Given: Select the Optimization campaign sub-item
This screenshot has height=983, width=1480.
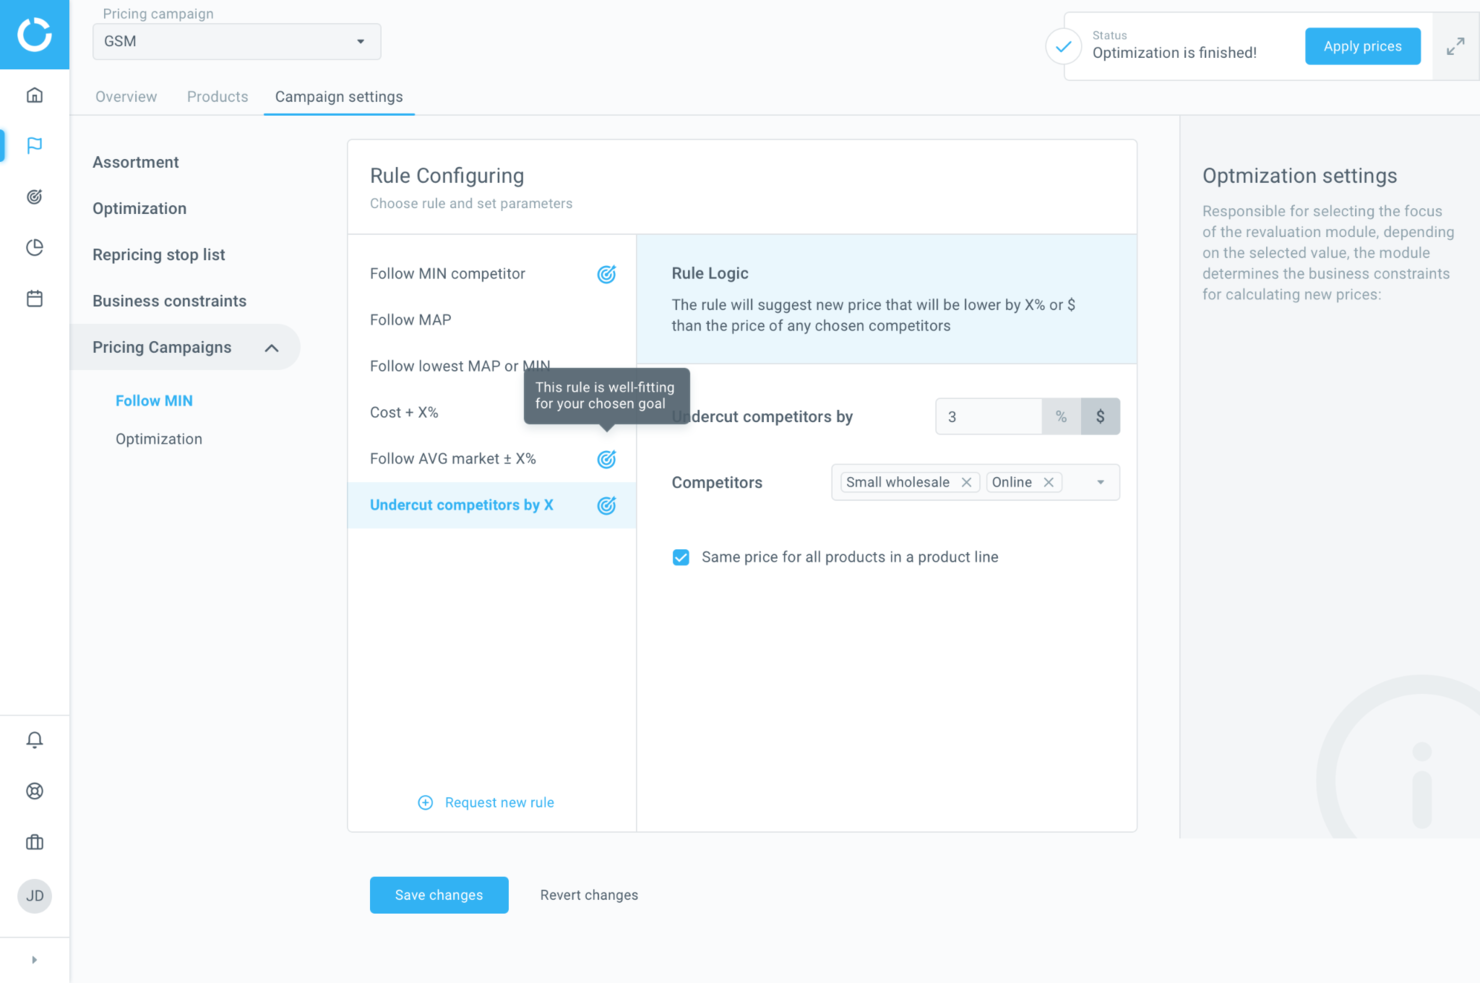Looking at the screenshot, I should [x=158, y=439].
